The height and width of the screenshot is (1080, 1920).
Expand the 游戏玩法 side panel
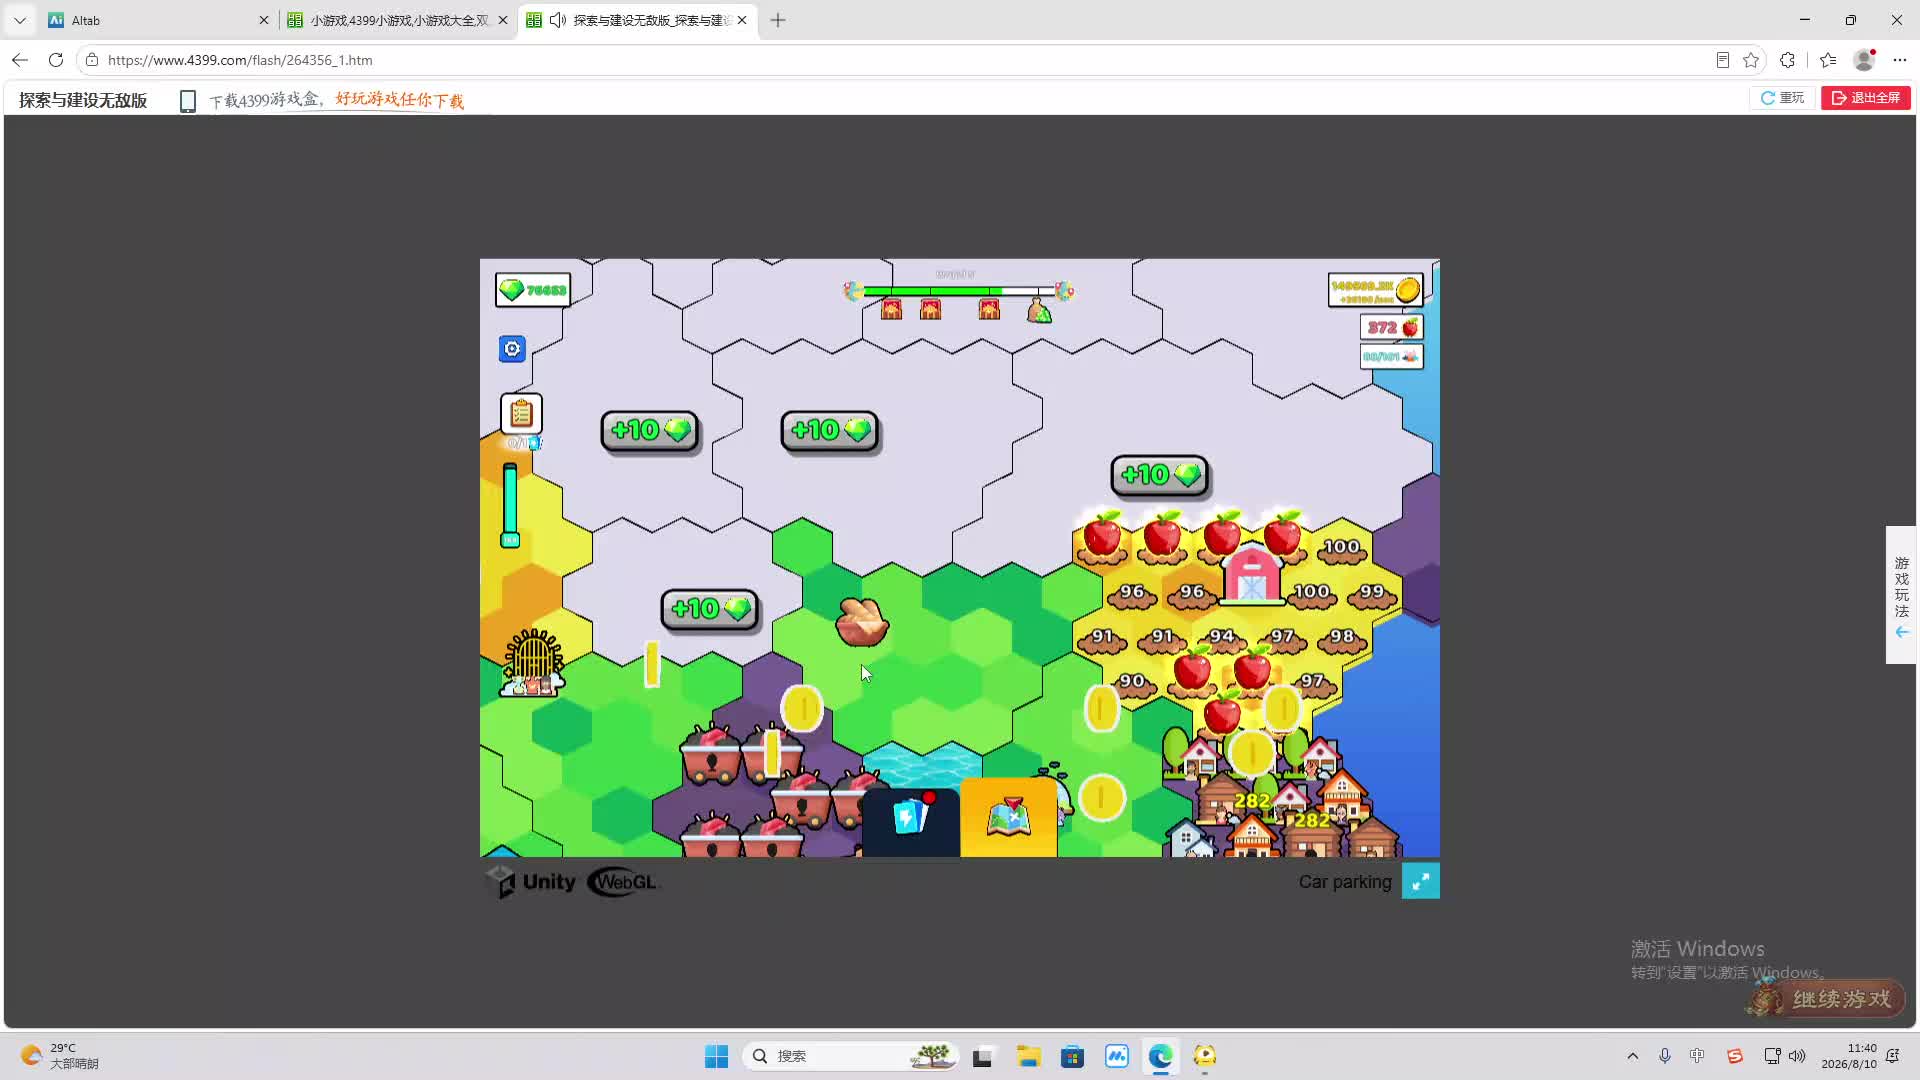(1901, 595)
